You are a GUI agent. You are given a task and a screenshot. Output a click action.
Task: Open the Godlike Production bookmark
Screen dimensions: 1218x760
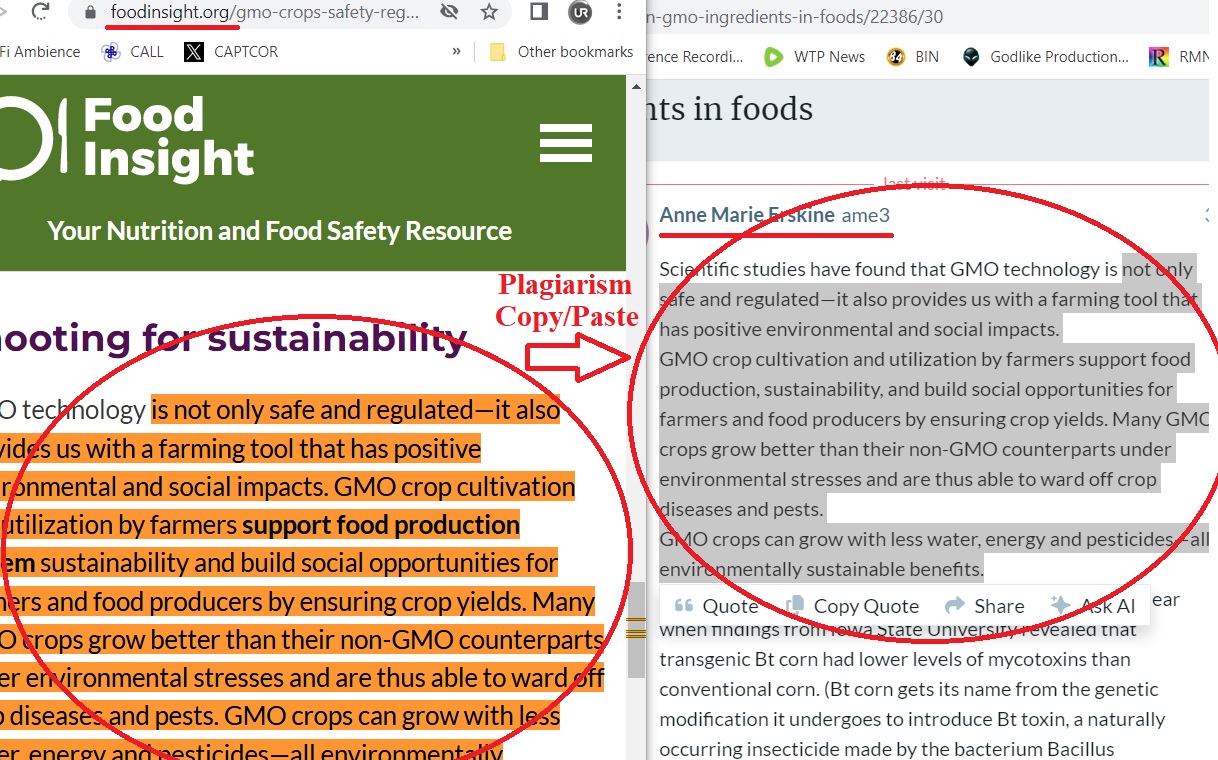point(1045,57)
